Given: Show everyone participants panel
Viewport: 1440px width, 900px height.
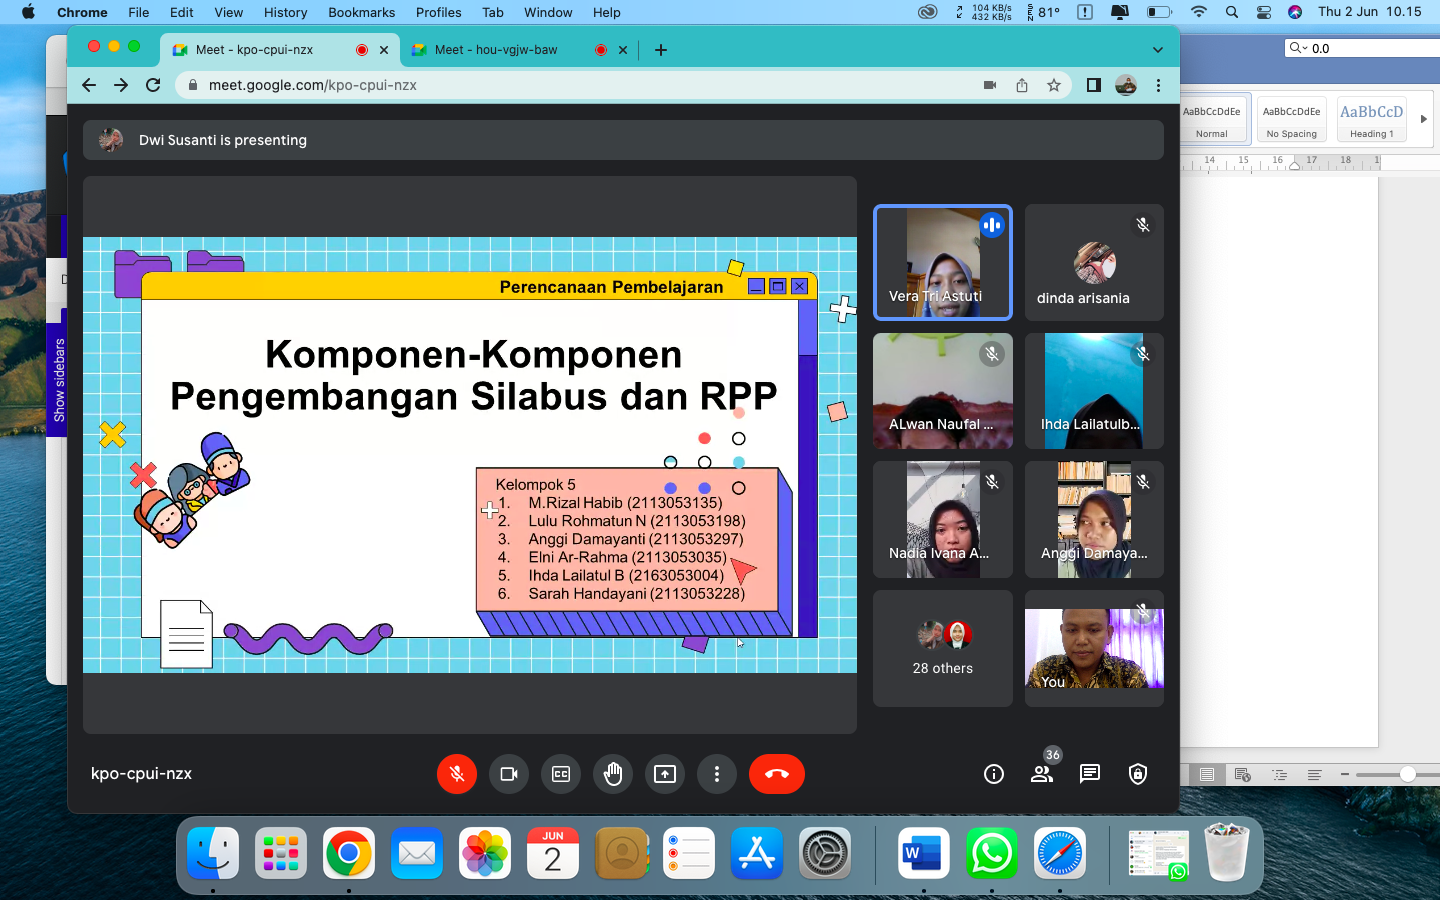Looking at the screenshot, I should tap(1042, 774).
